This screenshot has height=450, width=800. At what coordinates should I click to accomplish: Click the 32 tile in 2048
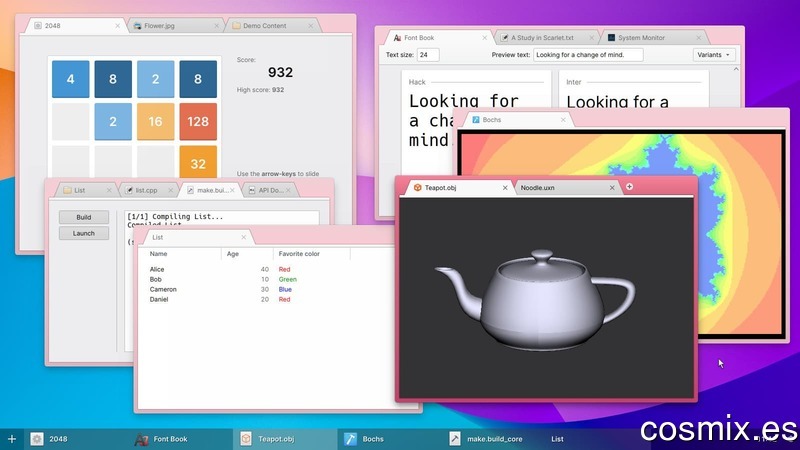click(198, 162)
